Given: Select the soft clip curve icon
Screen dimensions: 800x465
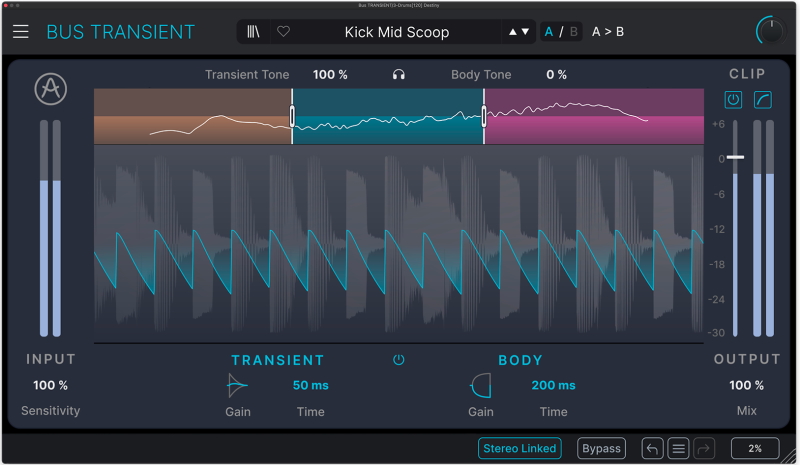Looking at the screenshot, I should pyautogui.click(x=762, y=100).
